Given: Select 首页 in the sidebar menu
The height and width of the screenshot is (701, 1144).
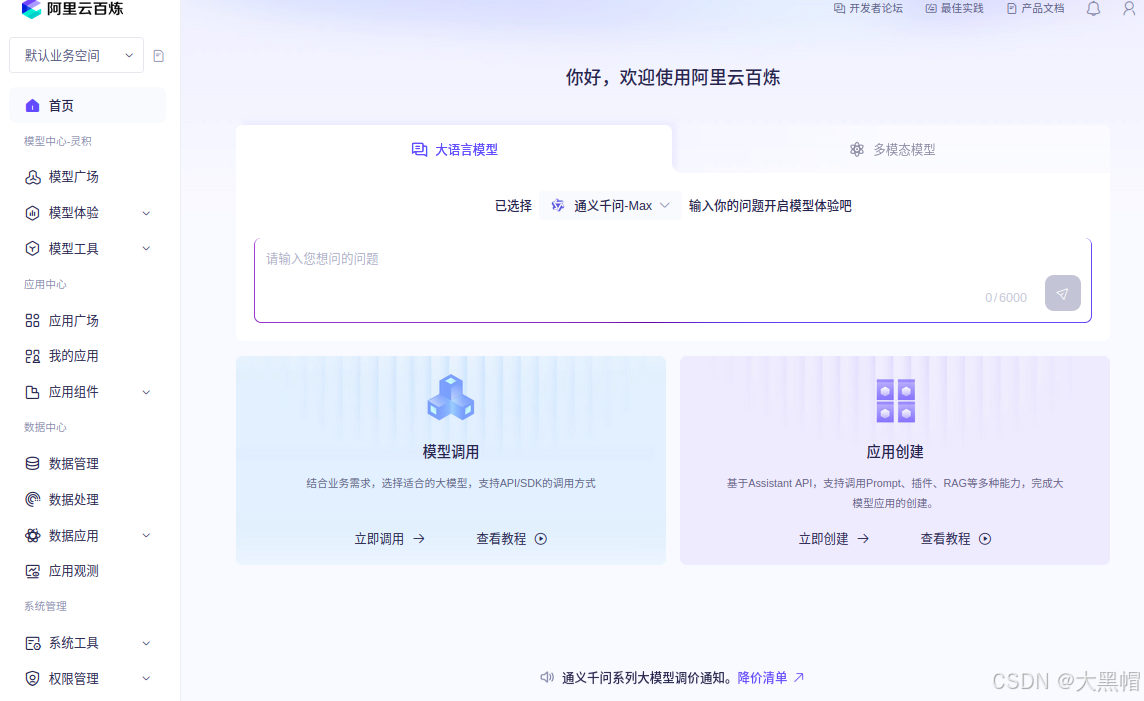Looking at the screenshot, I should pyautogui.click(x=88, y=106).
